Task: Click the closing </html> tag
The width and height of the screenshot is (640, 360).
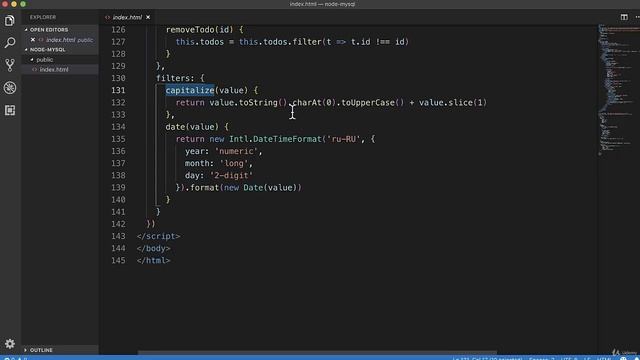Action: [153, 260]
